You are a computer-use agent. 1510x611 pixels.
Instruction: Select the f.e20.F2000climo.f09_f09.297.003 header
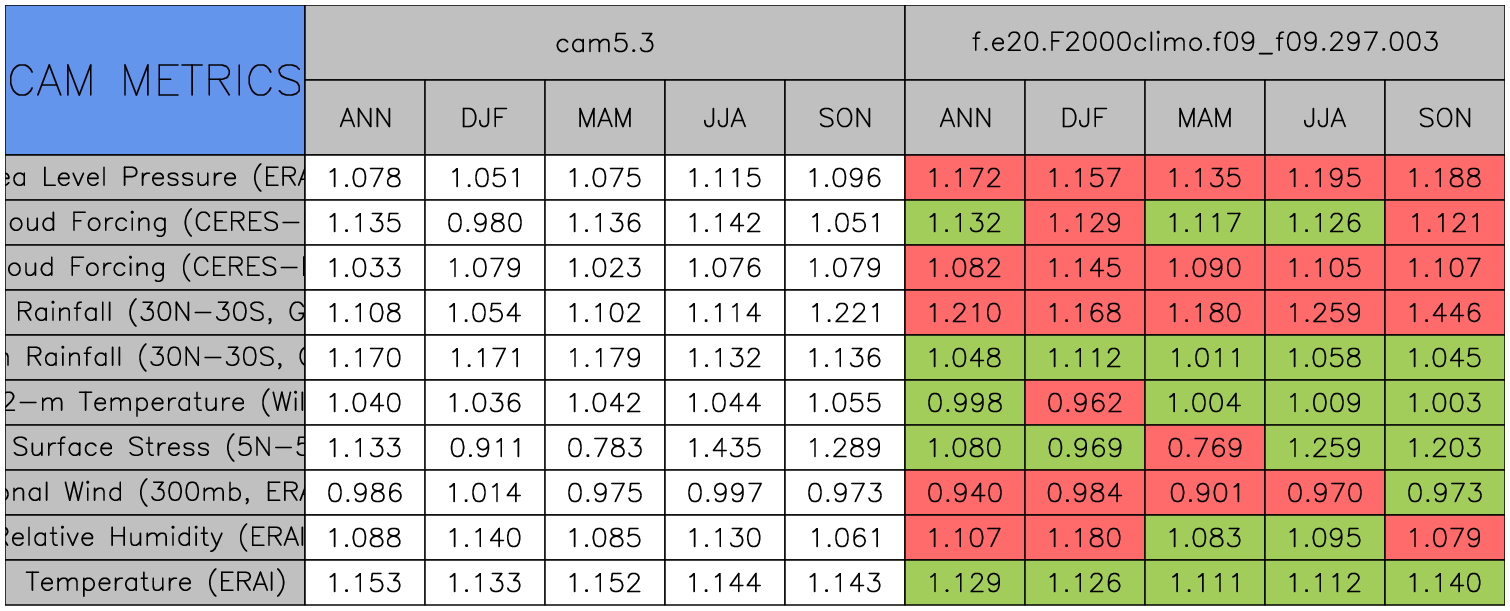(x=1204, y=42)
